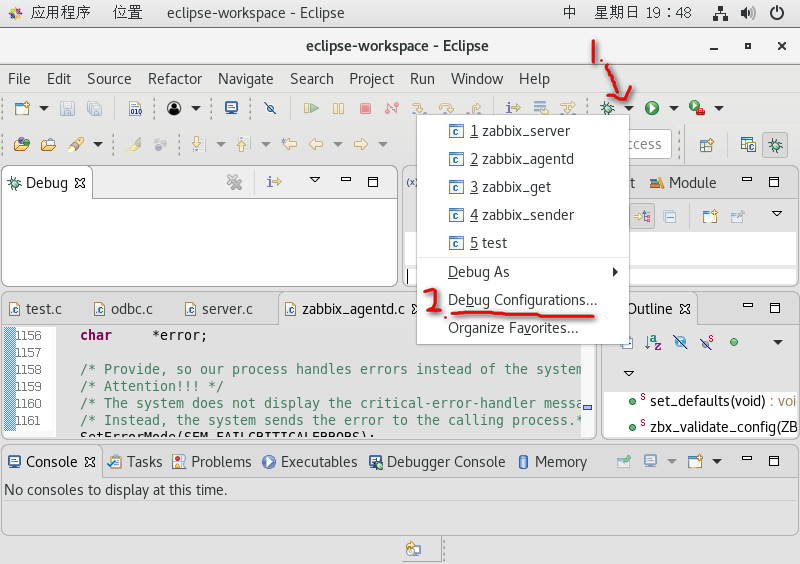
Task: Click the Save toolbar icon
Action: coord(67,108)
